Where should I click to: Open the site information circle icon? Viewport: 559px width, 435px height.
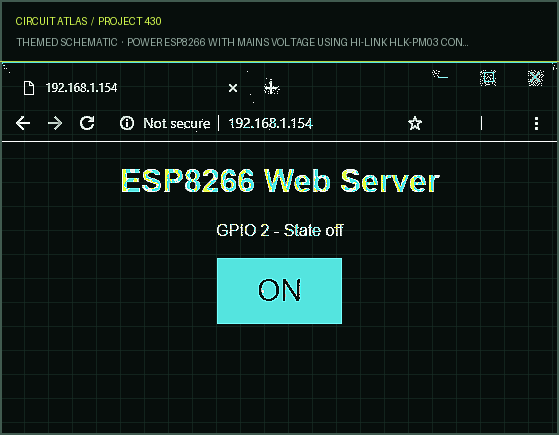coord(127,123)
